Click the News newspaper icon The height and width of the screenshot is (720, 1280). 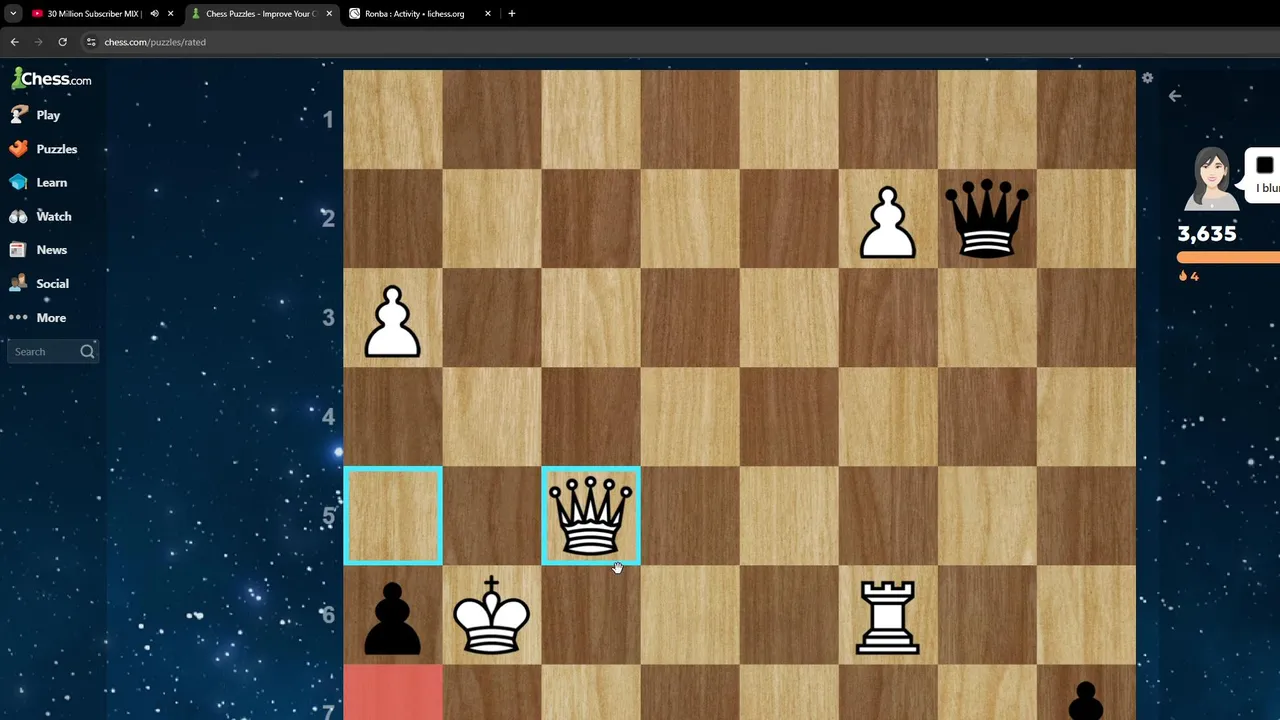[x=18, y=250]
